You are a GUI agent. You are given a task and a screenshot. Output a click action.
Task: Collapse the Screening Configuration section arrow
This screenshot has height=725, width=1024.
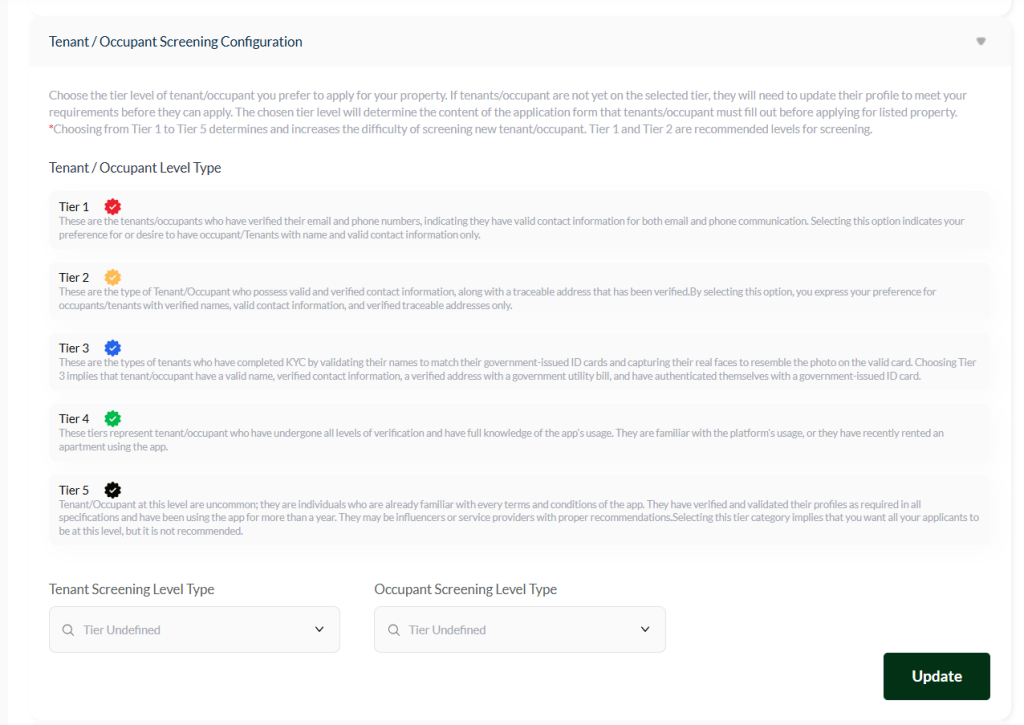[x=981, y=42]
